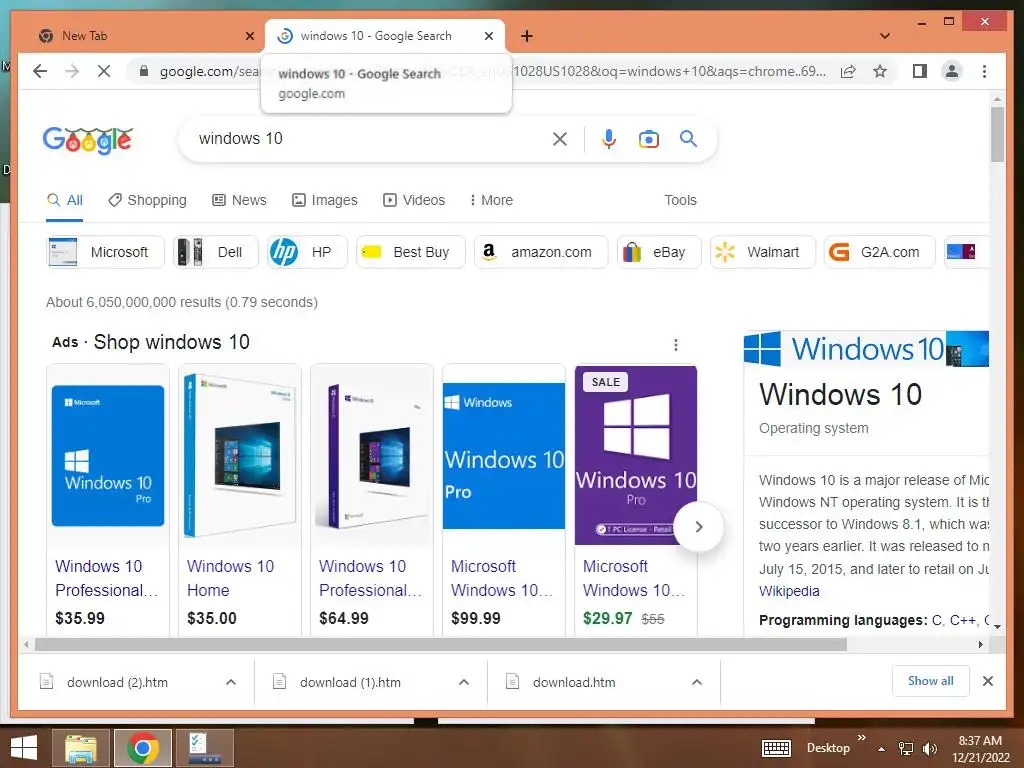Open the $29.97 Microsoft Windows 10 link
The image size is (1024, 768).
tap(633, 578)
